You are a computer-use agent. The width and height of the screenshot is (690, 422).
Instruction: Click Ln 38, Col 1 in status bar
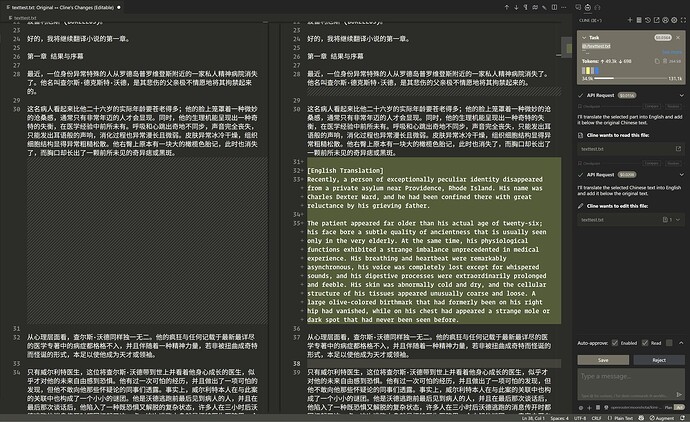(533, 418)
